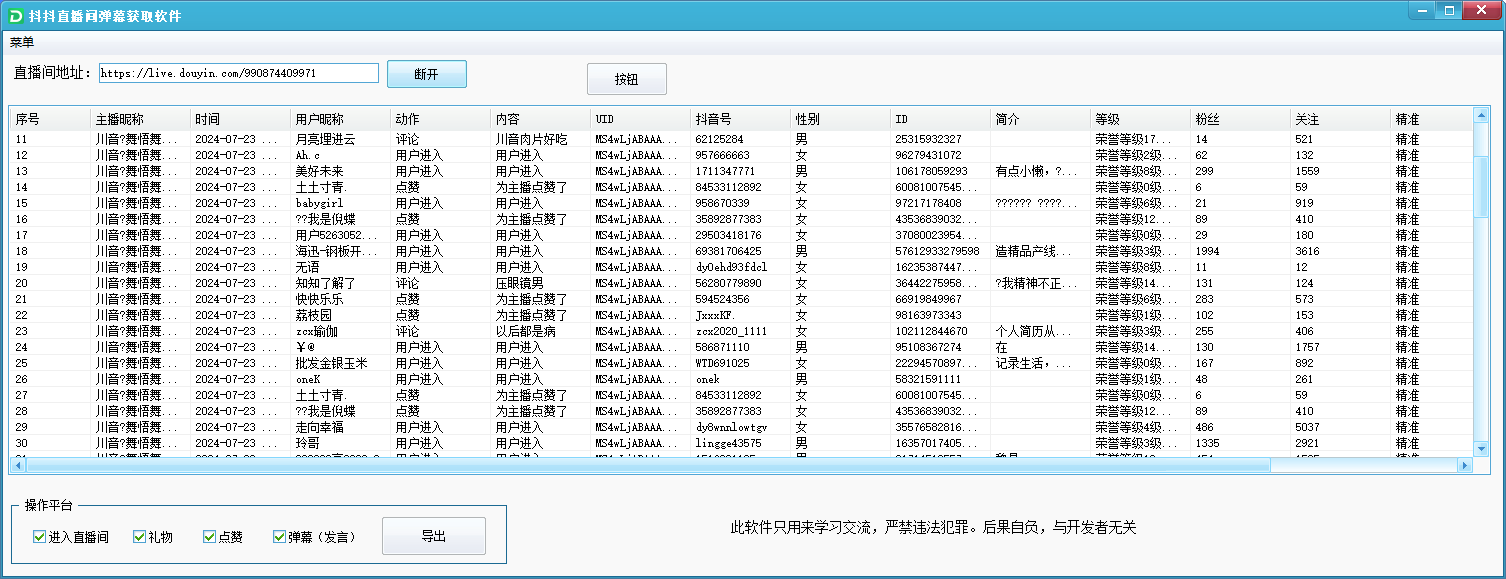
Task: Select user nickname 荔枝园
Action: pos(313,315)
